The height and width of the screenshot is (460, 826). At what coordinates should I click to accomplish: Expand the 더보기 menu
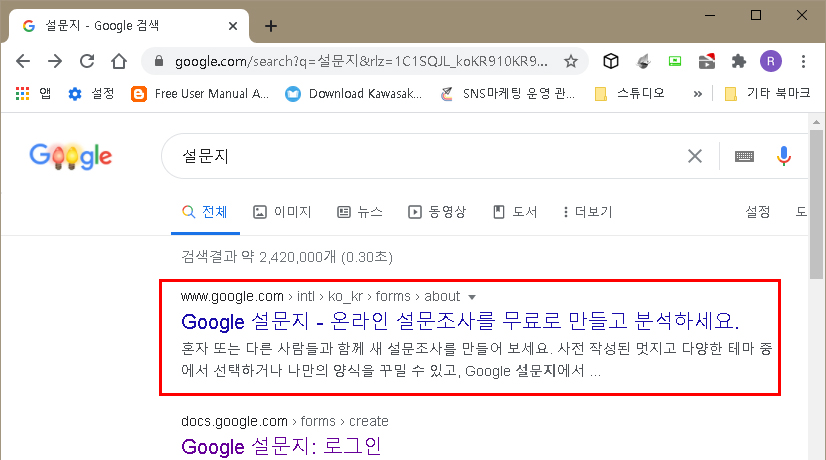pyautogui.click(x=587, y=212)
